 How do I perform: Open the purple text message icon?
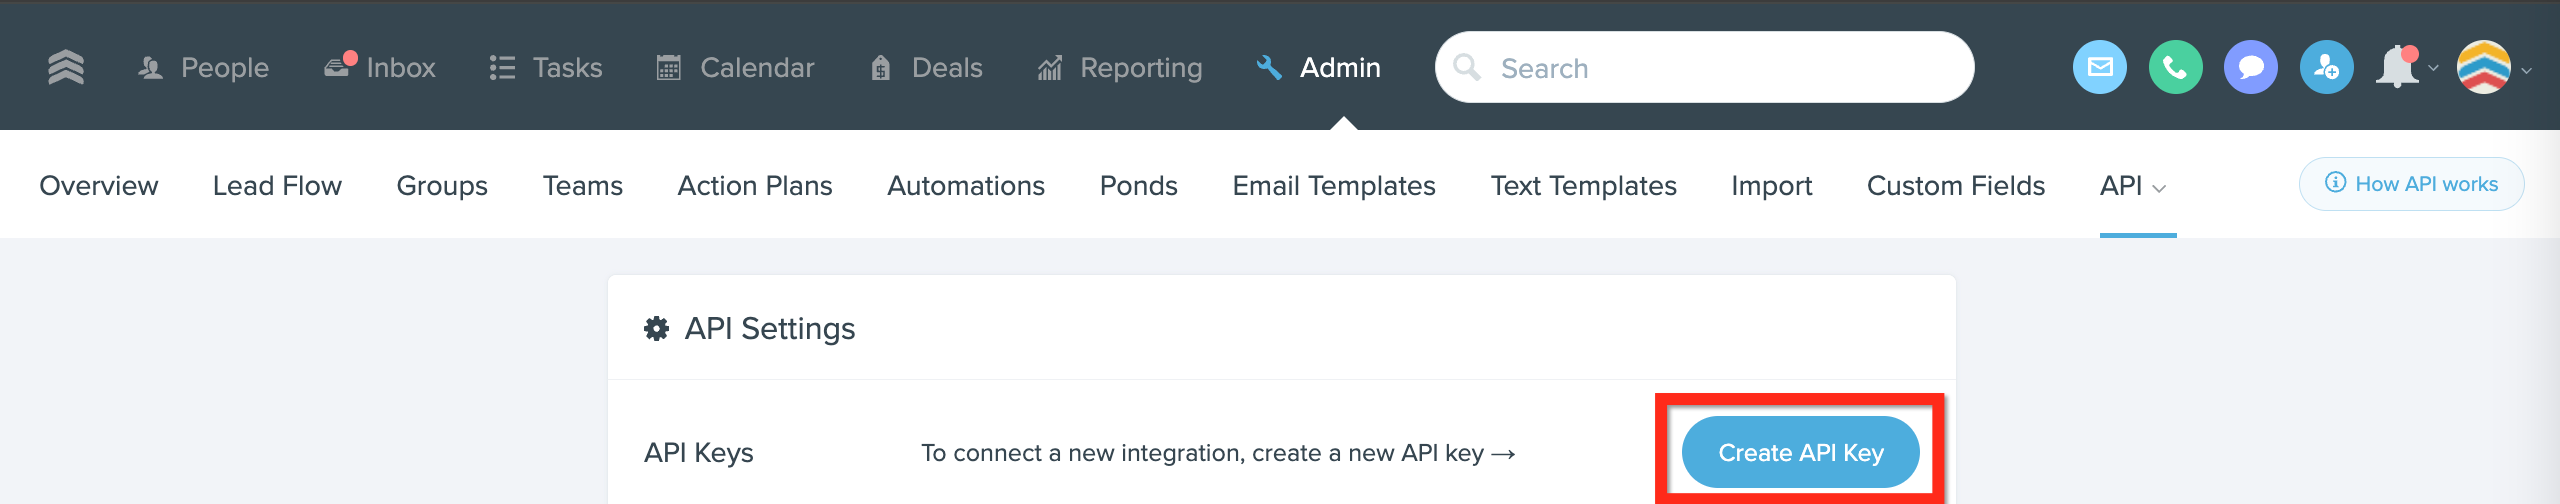(2251, 67)
